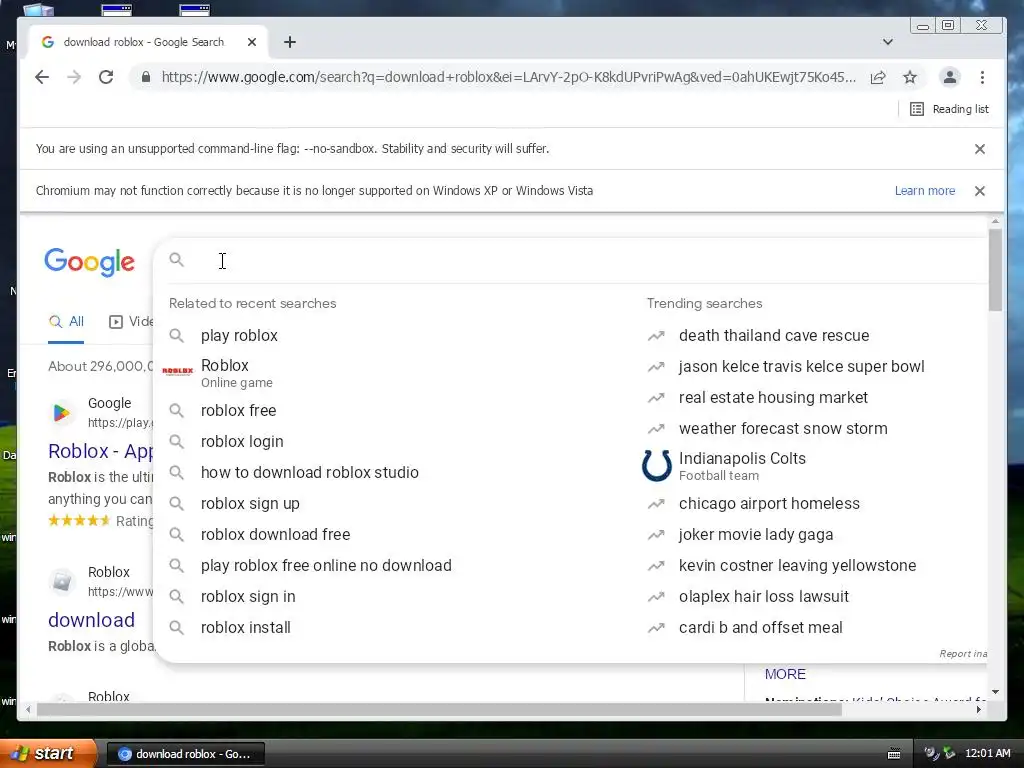Reload the page with the refresh icon
Image resolution: width=1024 pixels, height=768 pixels.
tap(106, 77)
